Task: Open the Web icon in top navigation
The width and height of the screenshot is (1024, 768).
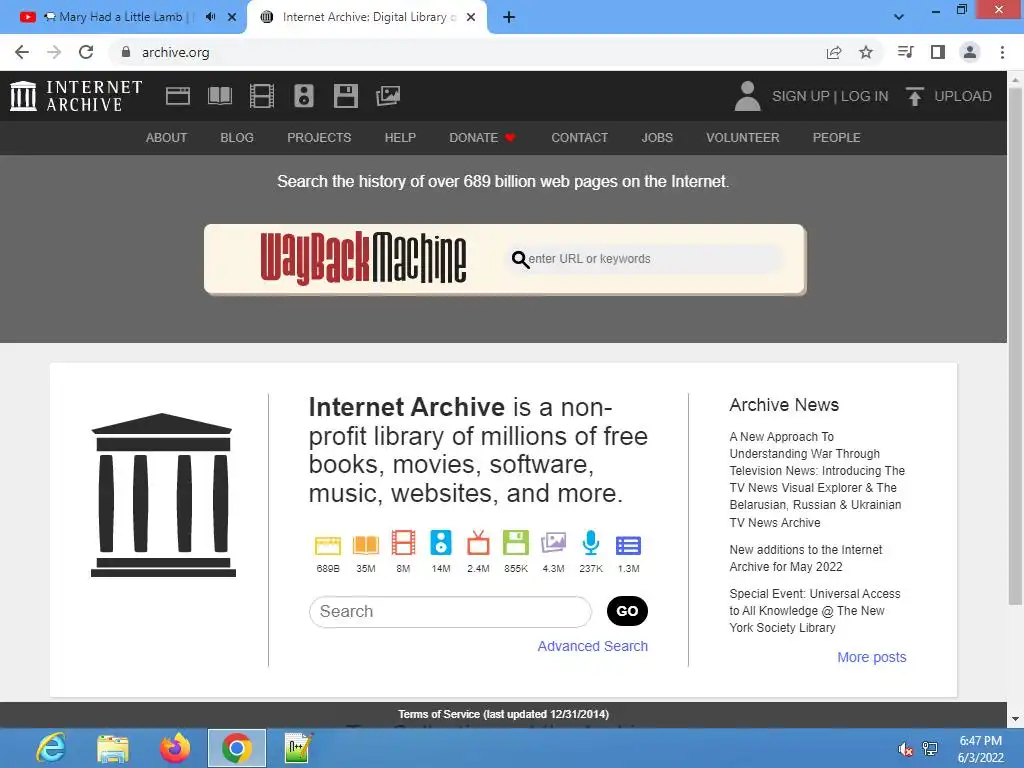Action: pos(178,96)
